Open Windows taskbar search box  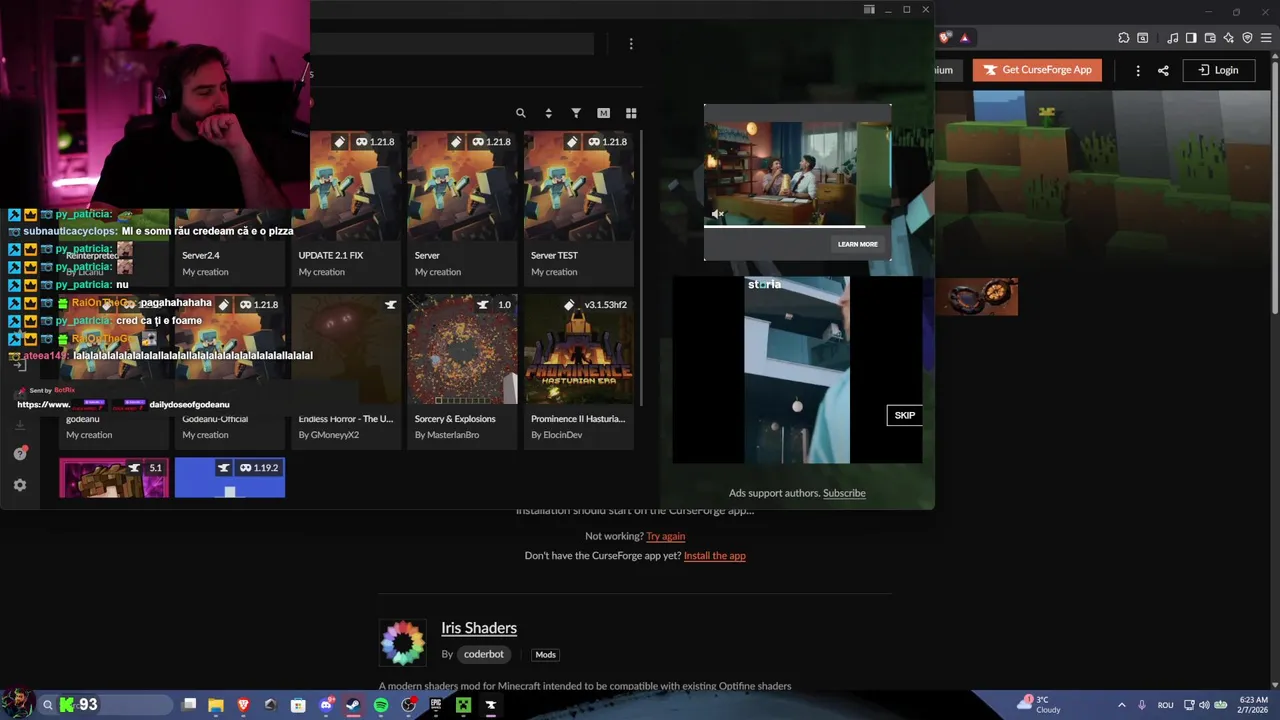[x=105, y=705]
